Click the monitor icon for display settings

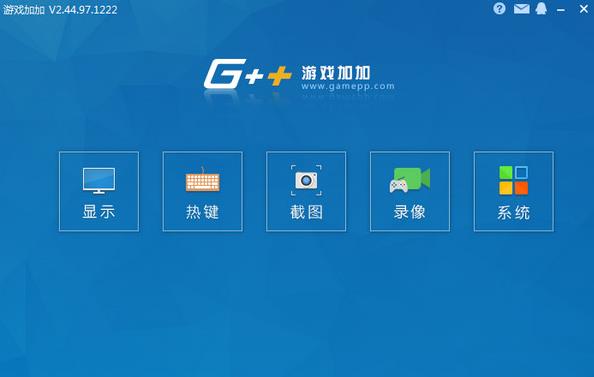pos(99,181)
